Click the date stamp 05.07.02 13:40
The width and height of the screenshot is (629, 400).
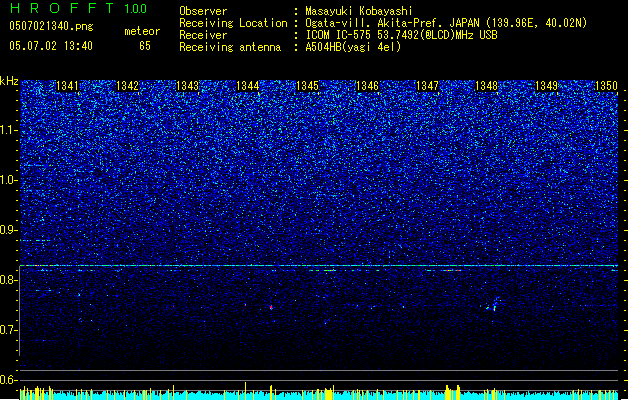[51, 46]
